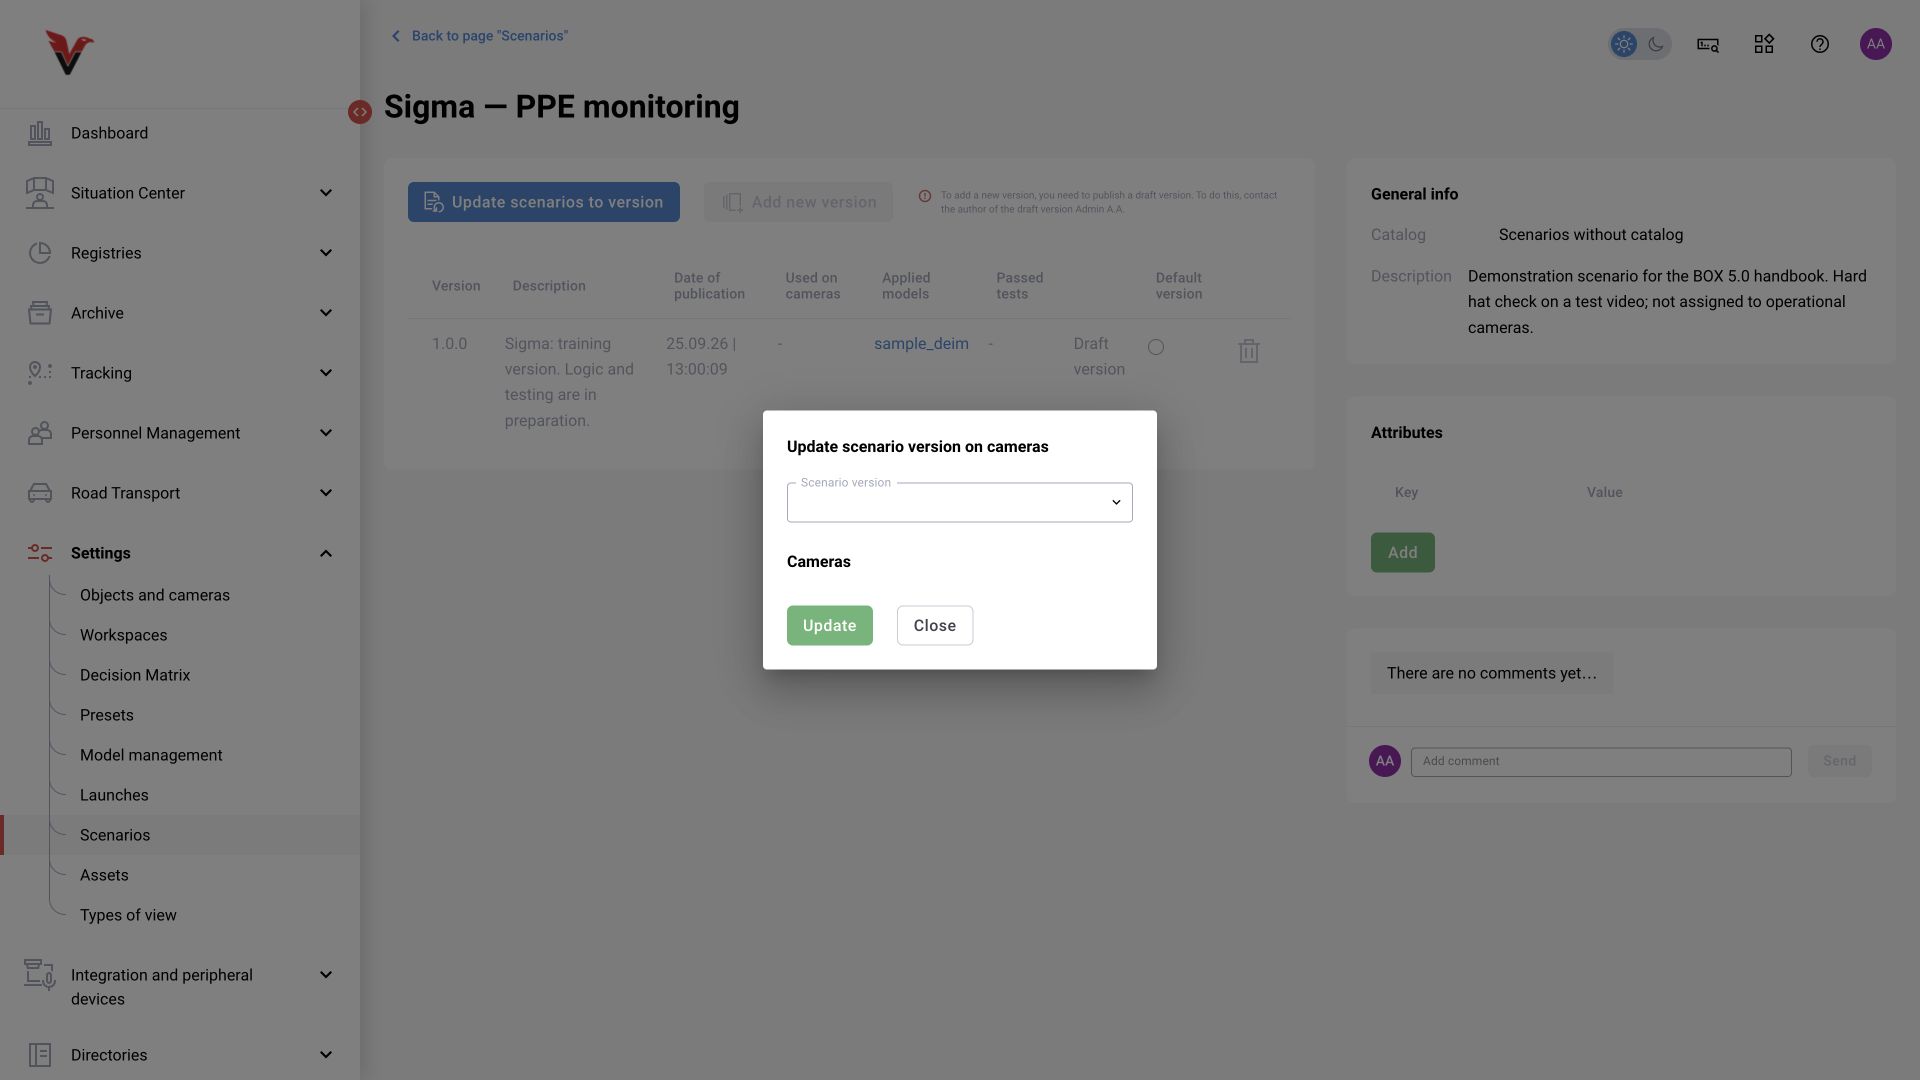This screenshot has height=1080, width=1920.
Task: Go to Model management page
Action: point(151,755)
